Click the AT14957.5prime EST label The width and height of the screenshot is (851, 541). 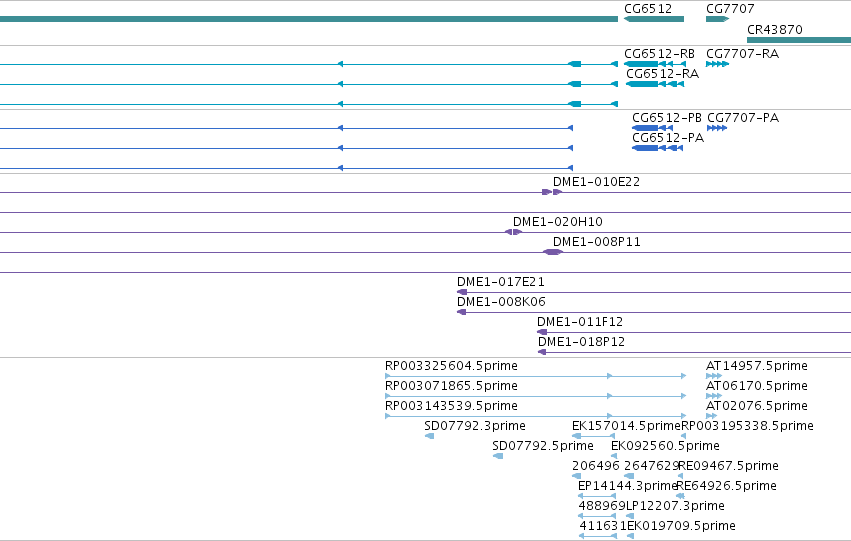point(757,366)
